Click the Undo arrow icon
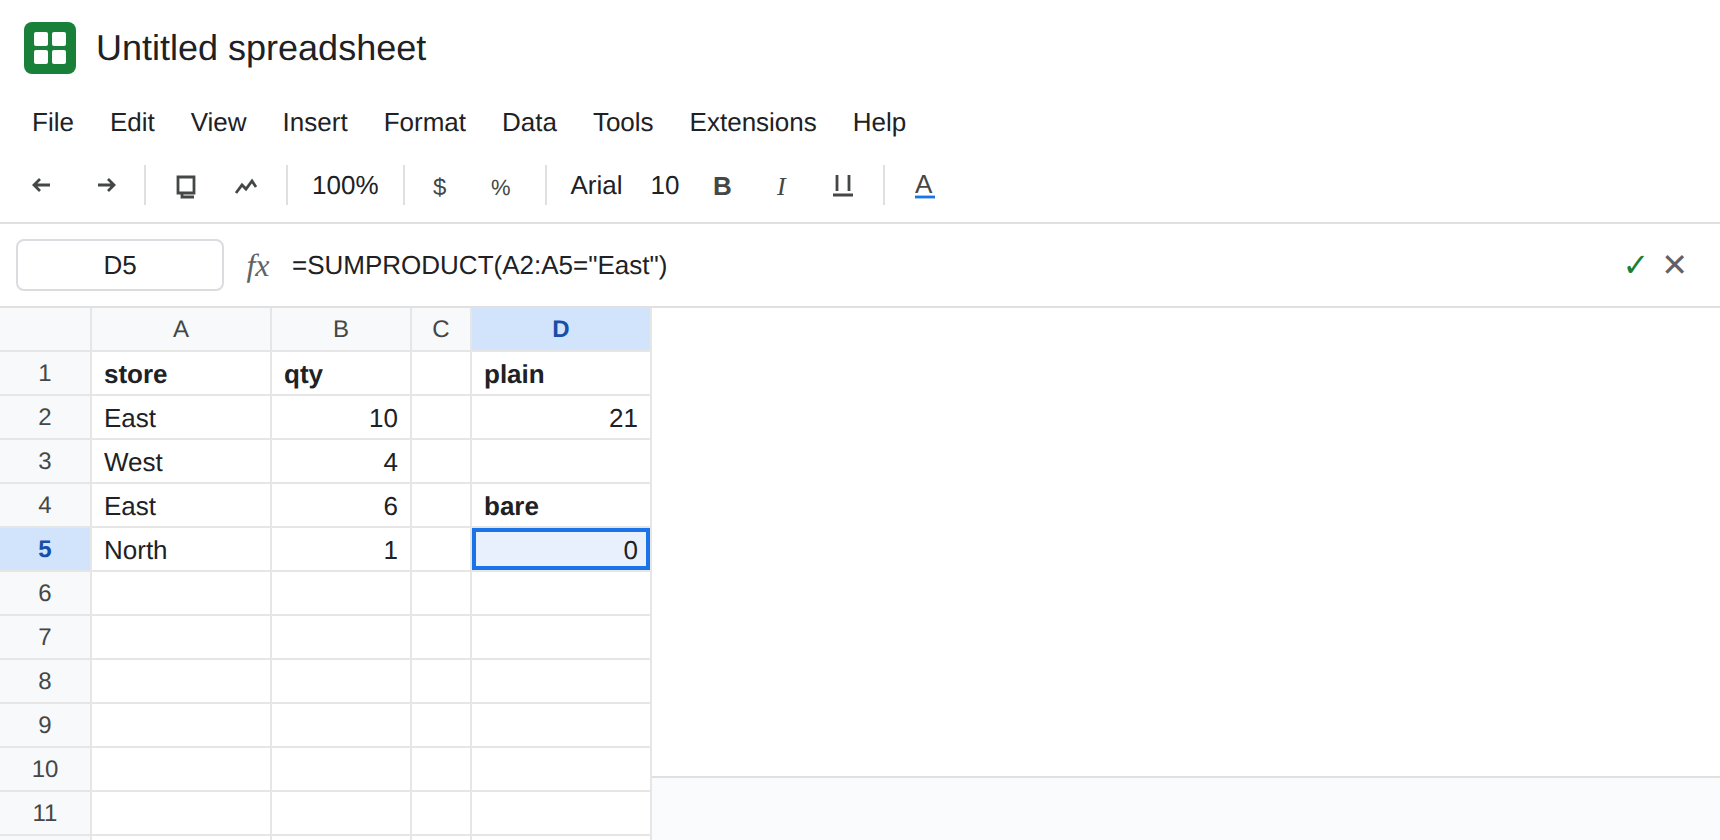Viewport: 1720px width, 840px height. 42,185
